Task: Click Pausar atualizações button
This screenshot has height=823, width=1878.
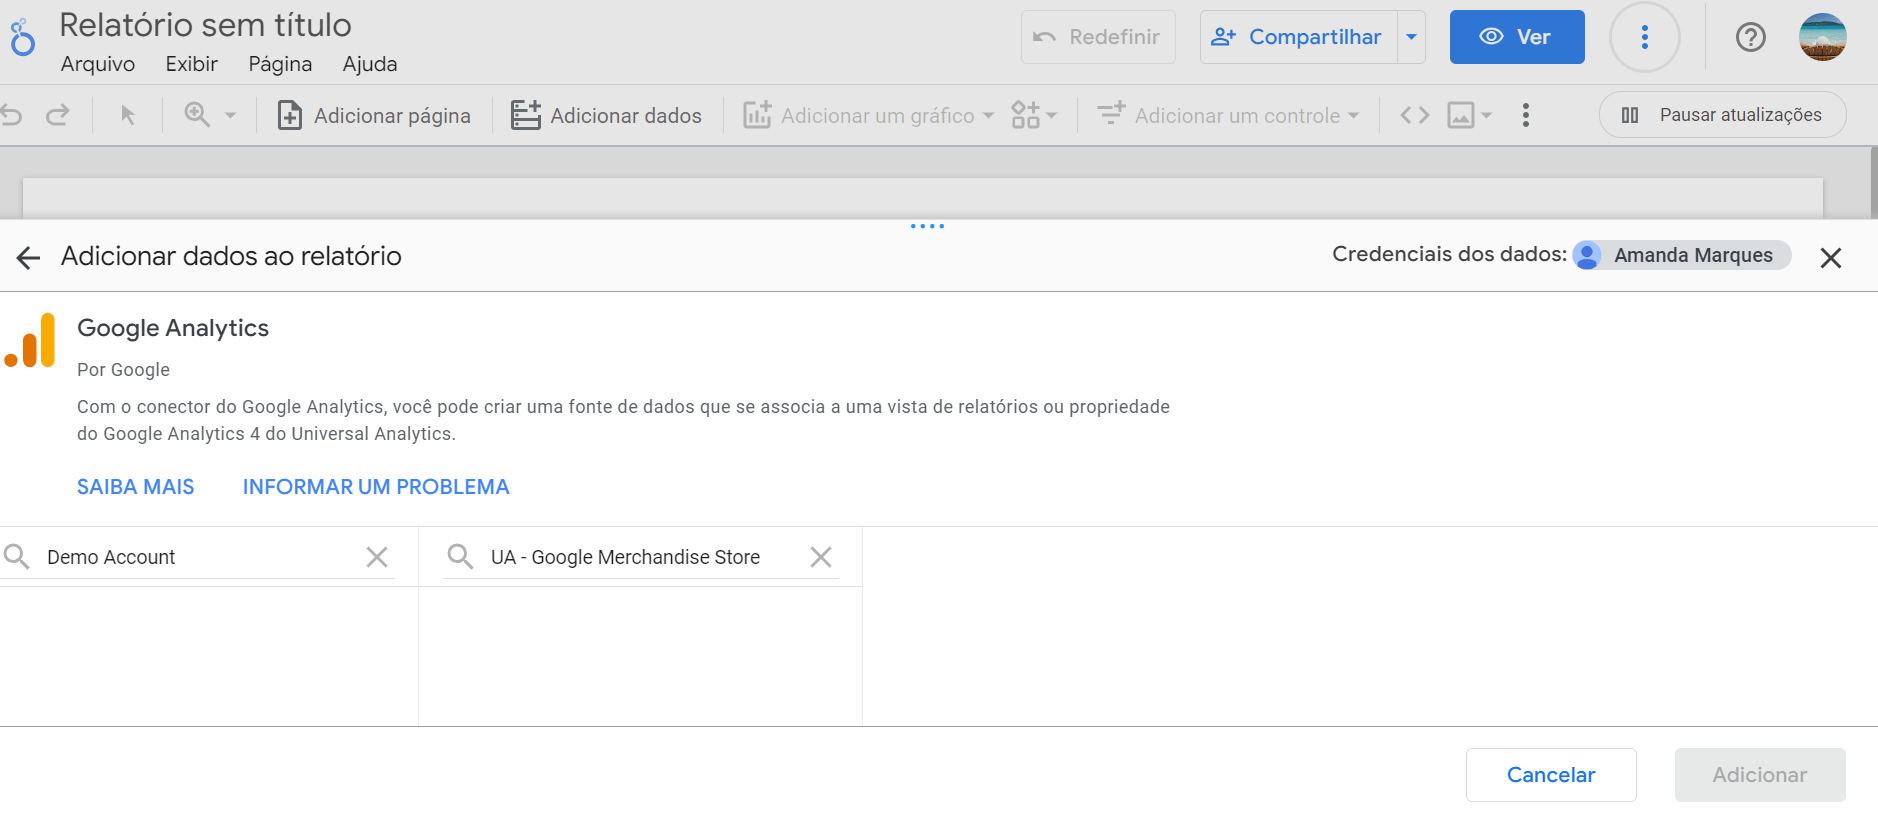Action: [1722, 115]
